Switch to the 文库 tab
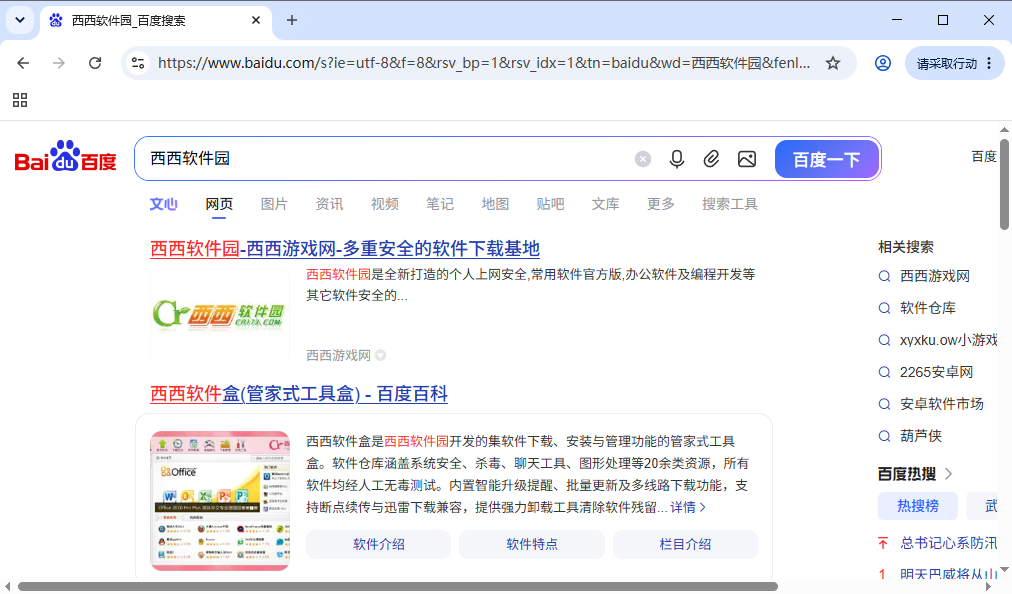This screenshot has width=1012, height=594. coord(605,204)
